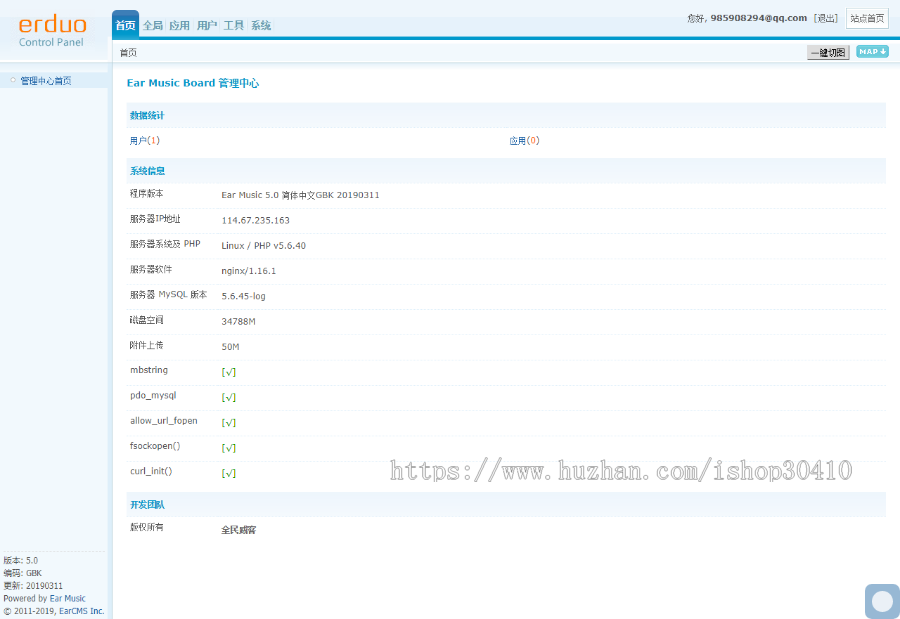Click the allow_url_fopen check mark
Image resolution: width=900 pixels, height=619 pixels.
228,423
